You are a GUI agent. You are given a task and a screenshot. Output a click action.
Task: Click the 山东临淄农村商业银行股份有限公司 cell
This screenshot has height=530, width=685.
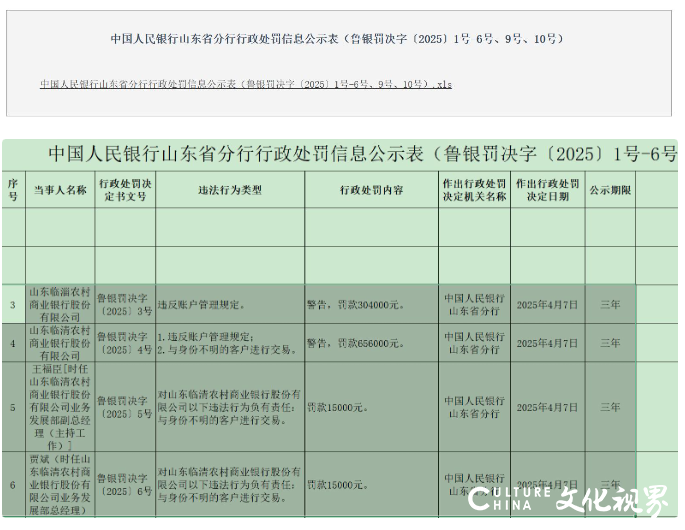[x=60, y=305]
